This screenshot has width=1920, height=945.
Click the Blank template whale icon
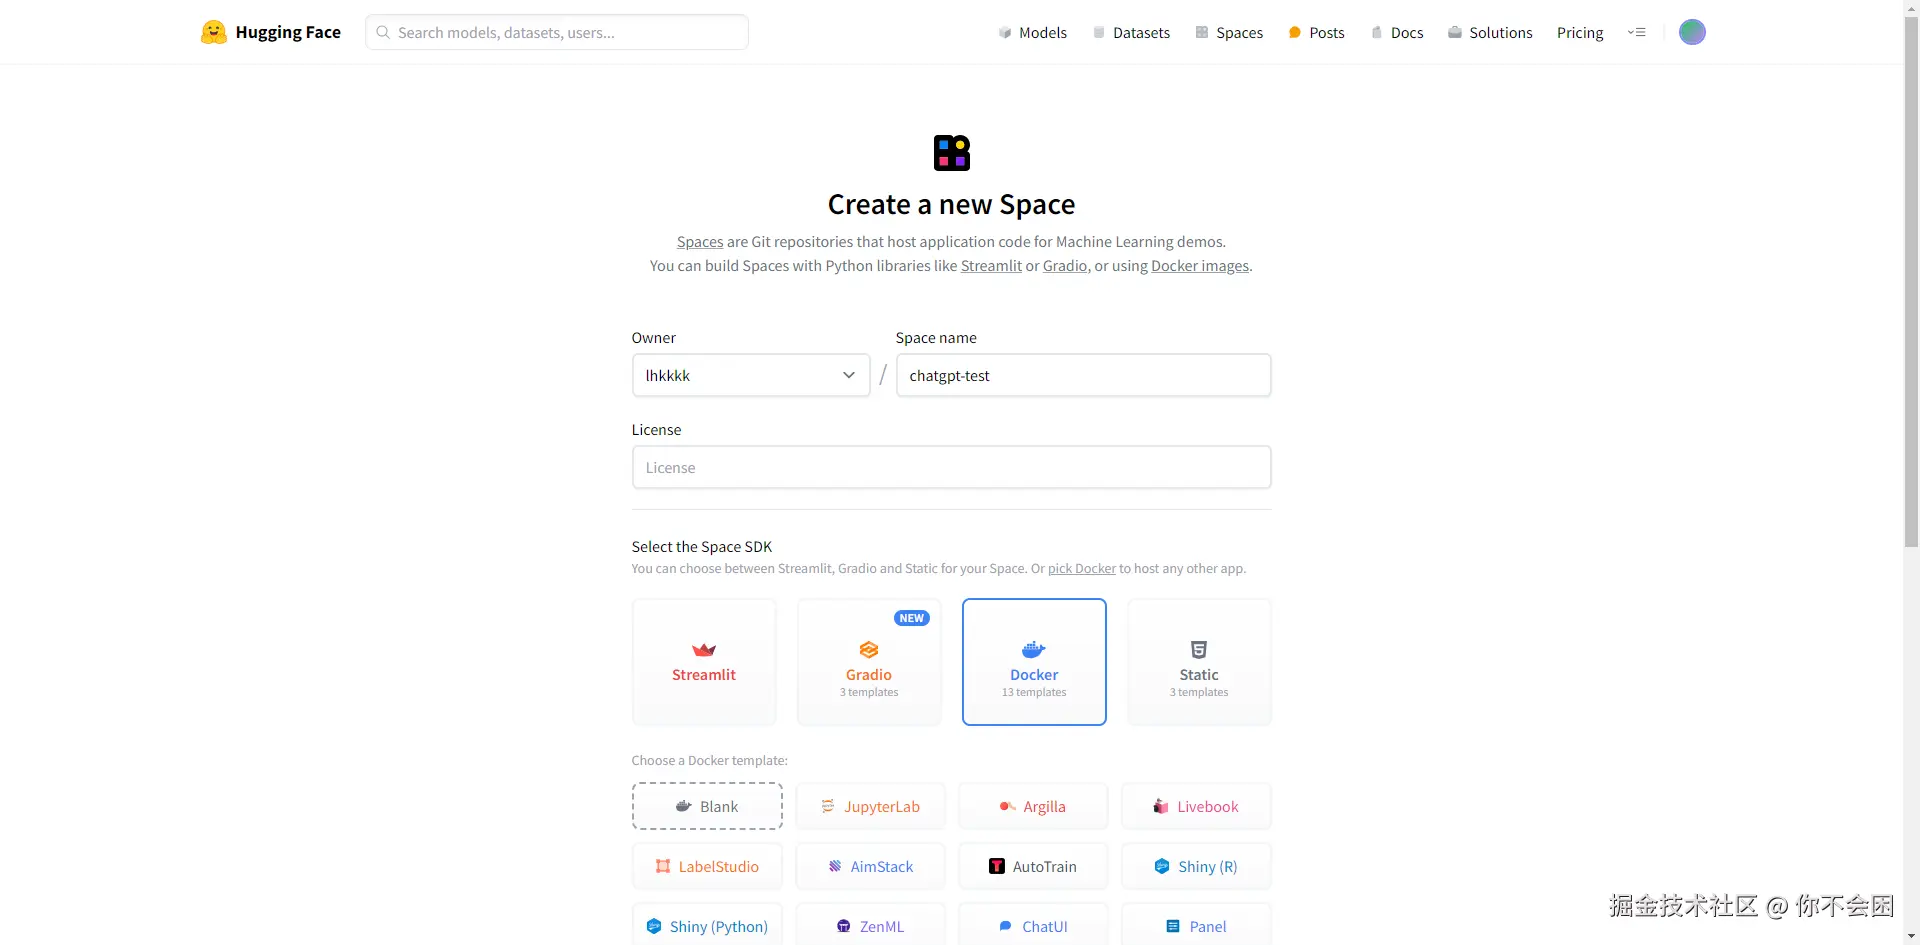pyautogui.click(x=684, y=806)
